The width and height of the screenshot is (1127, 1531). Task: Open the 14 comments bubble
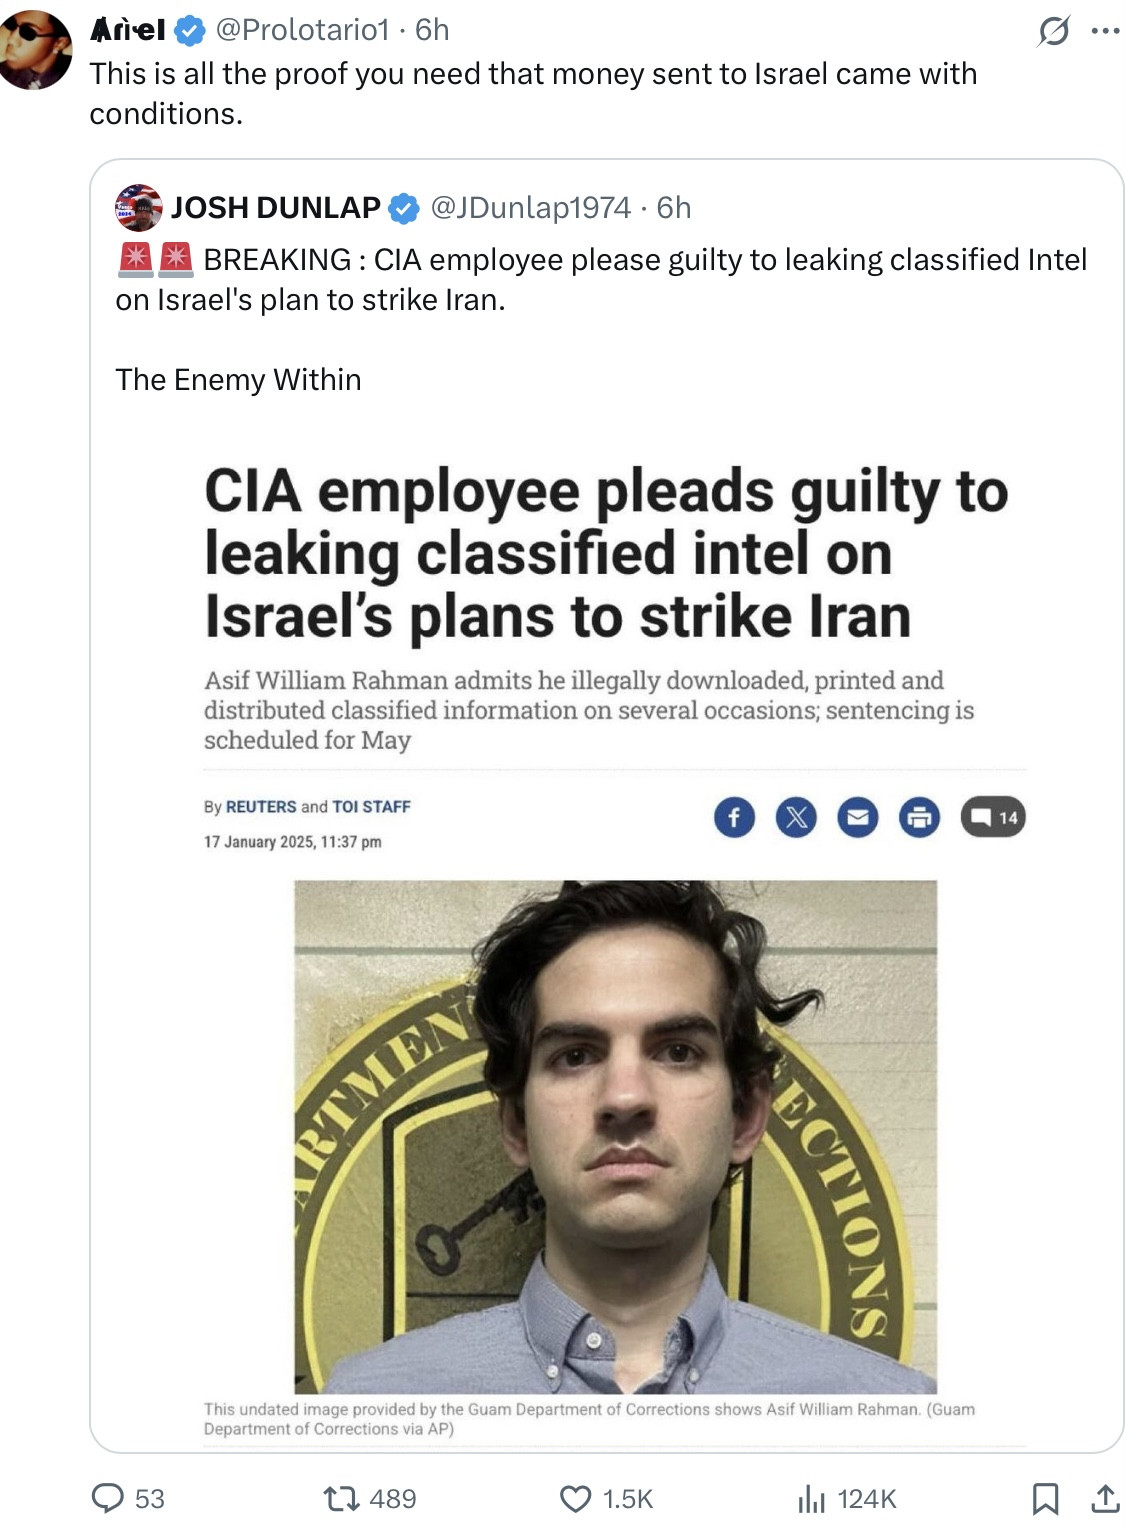coord(993,817)
